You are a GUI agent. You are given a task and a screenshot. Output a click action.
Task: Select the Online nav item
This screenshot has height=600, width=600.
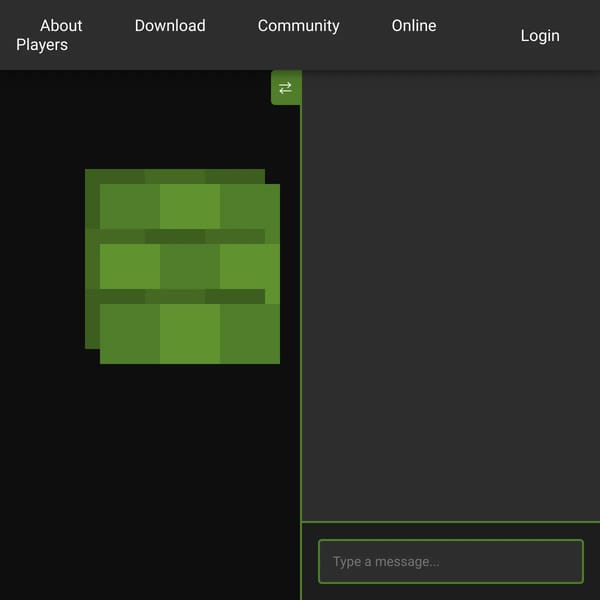(414, 26)
